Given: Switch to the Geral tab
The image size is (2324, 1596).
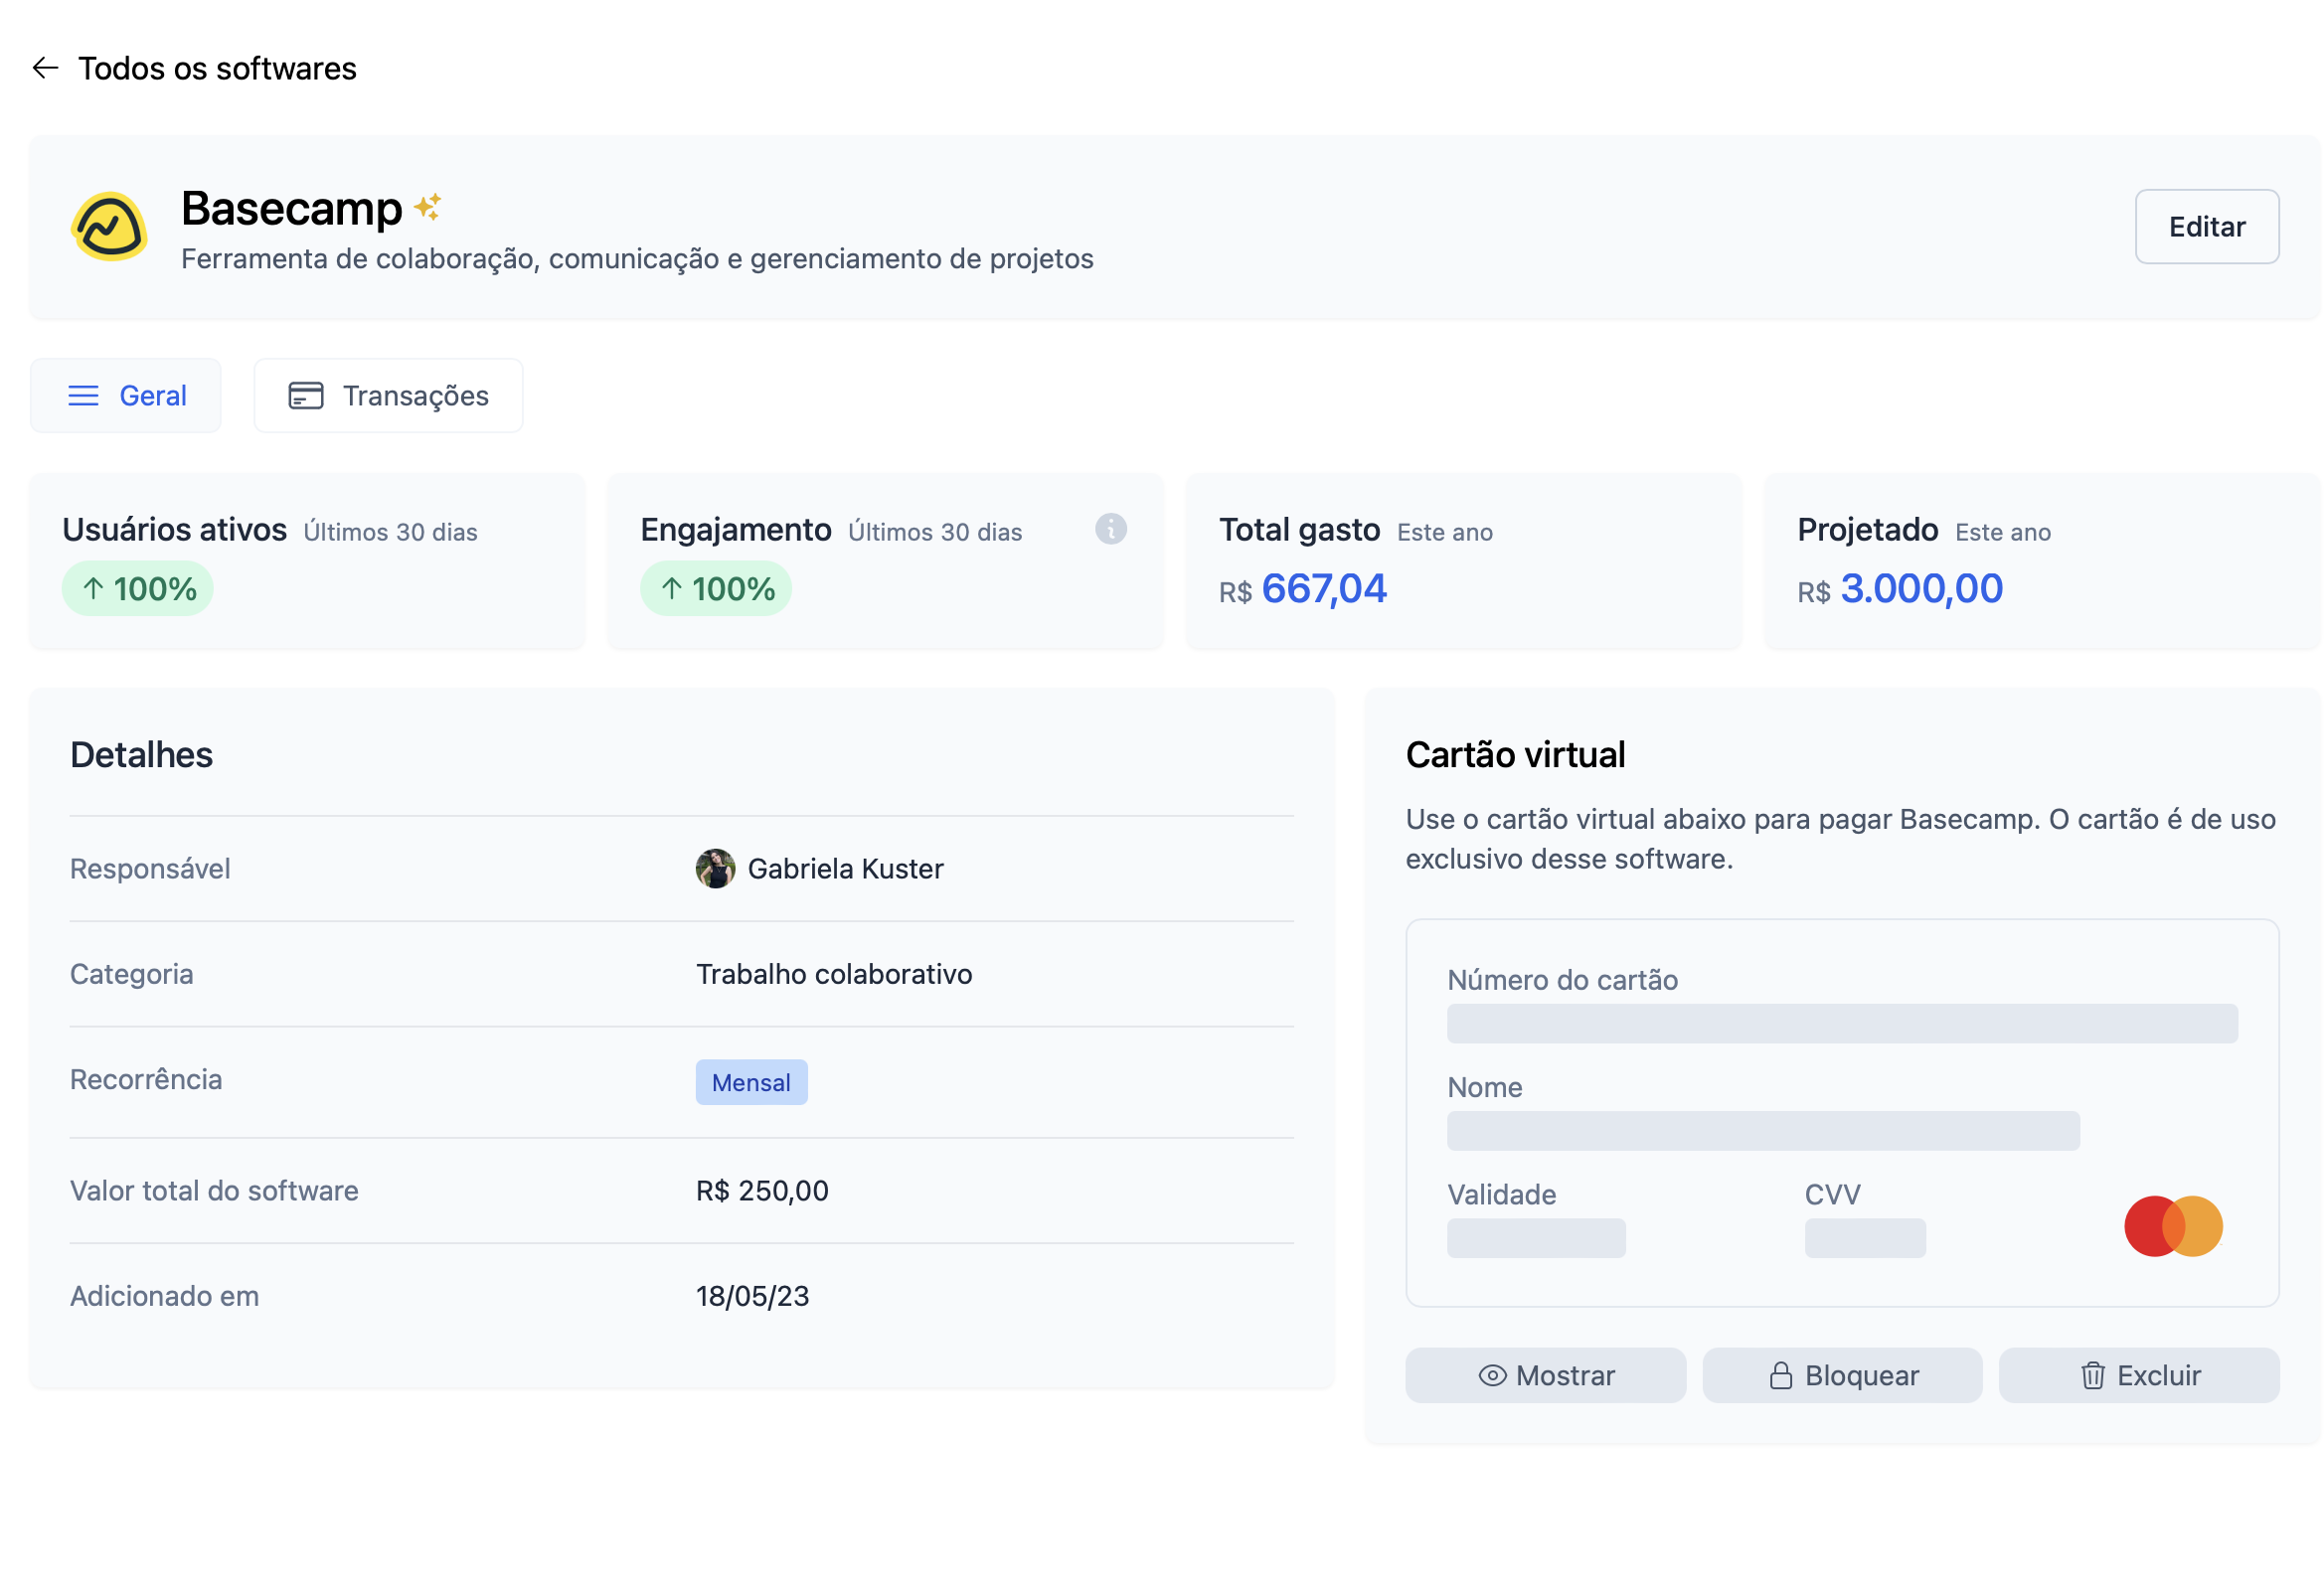Looking at the screenshot, I should [x=126, y=396].
